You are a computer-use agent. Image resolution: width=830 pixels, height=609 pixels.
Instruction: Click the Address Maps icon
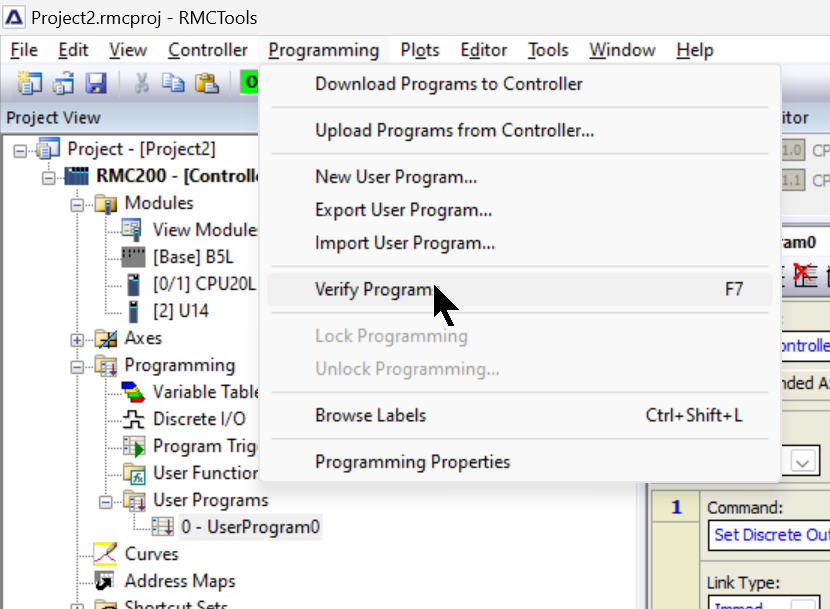tap(105, 581)
